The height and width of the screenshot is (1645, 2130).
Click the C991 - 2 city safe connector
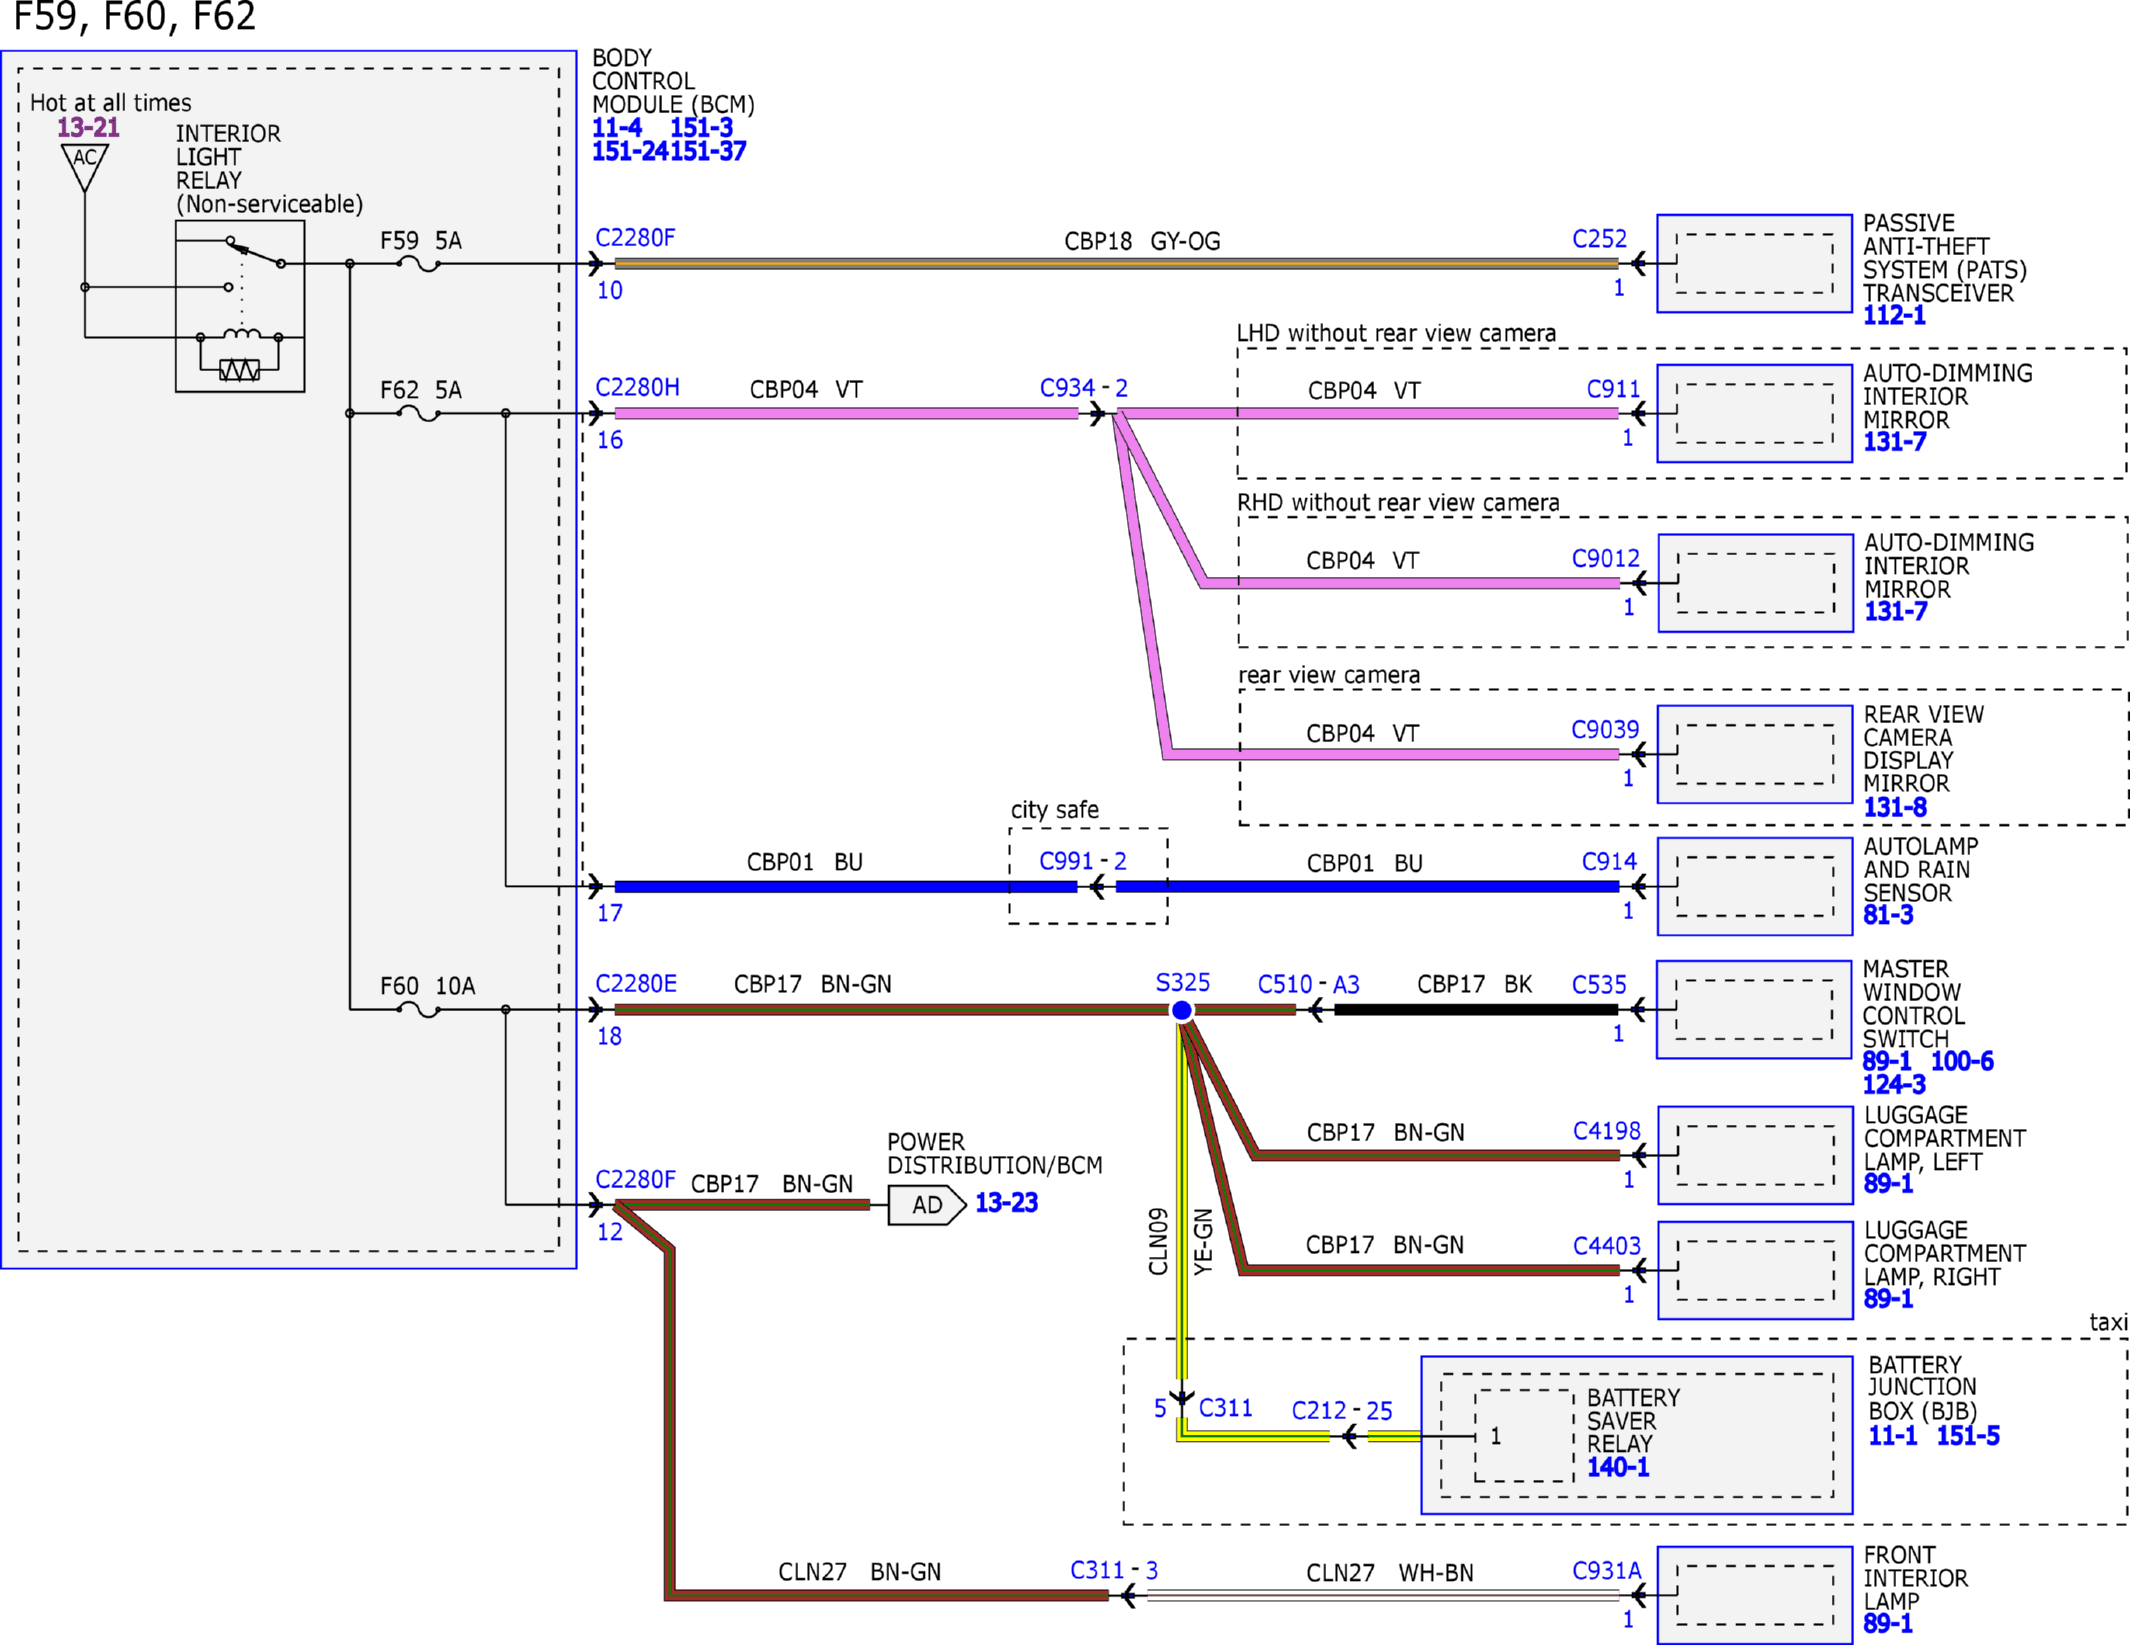point(1083,861)
